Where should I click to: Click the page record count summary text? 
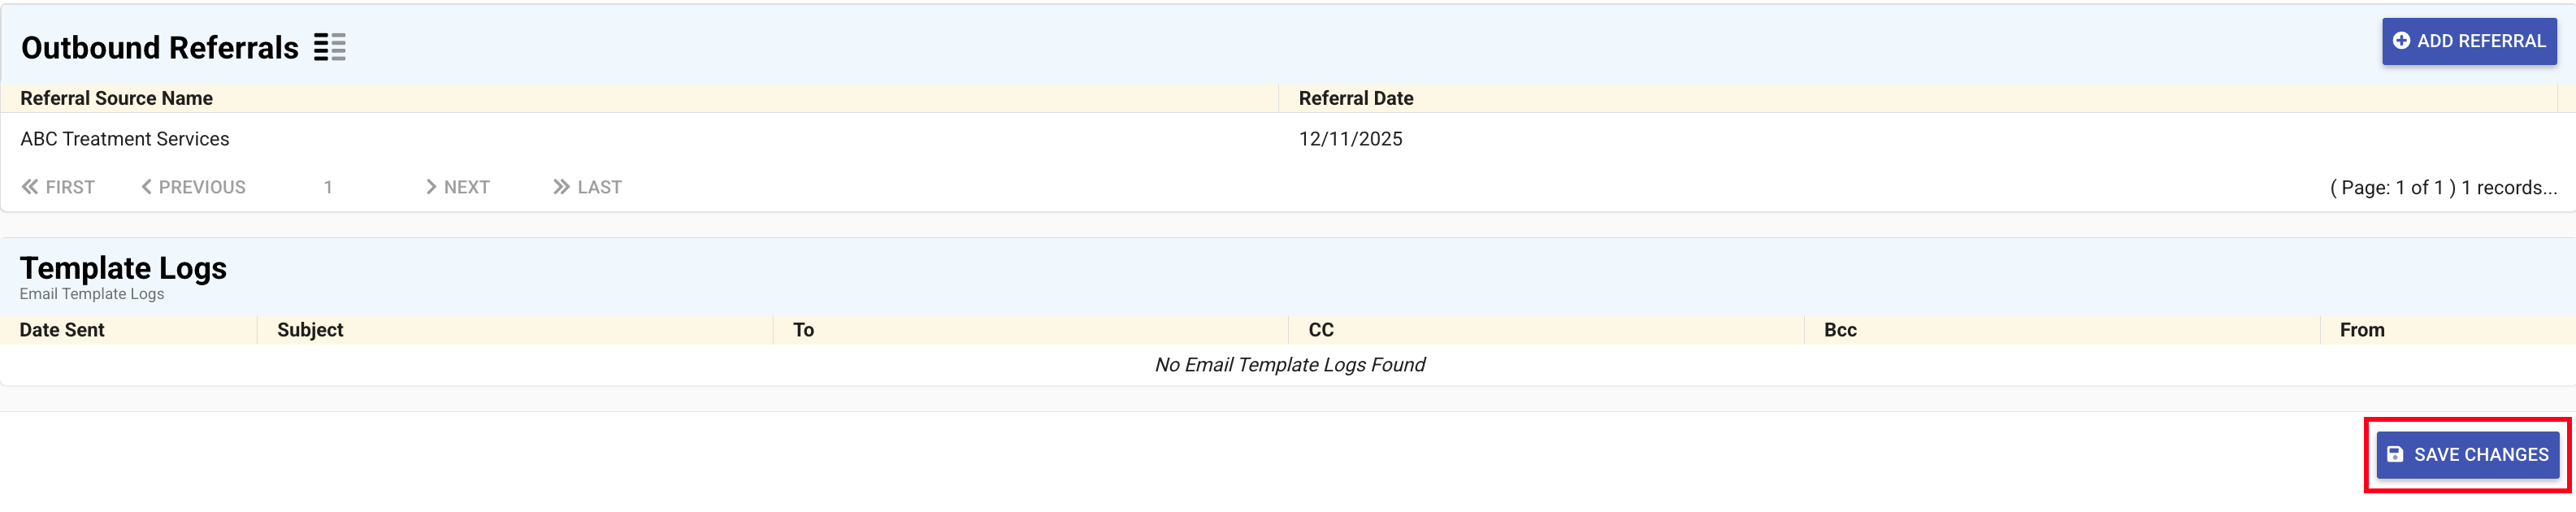coord(2442,188)
